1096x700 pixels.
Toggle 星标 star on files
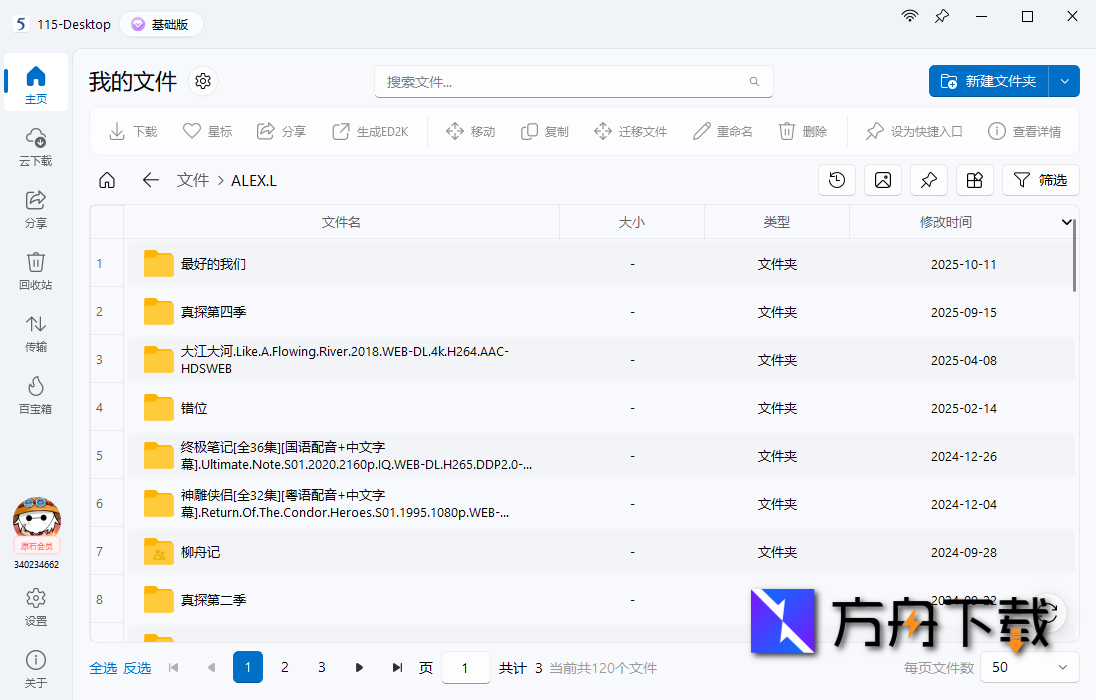click(x=206, y=131)
